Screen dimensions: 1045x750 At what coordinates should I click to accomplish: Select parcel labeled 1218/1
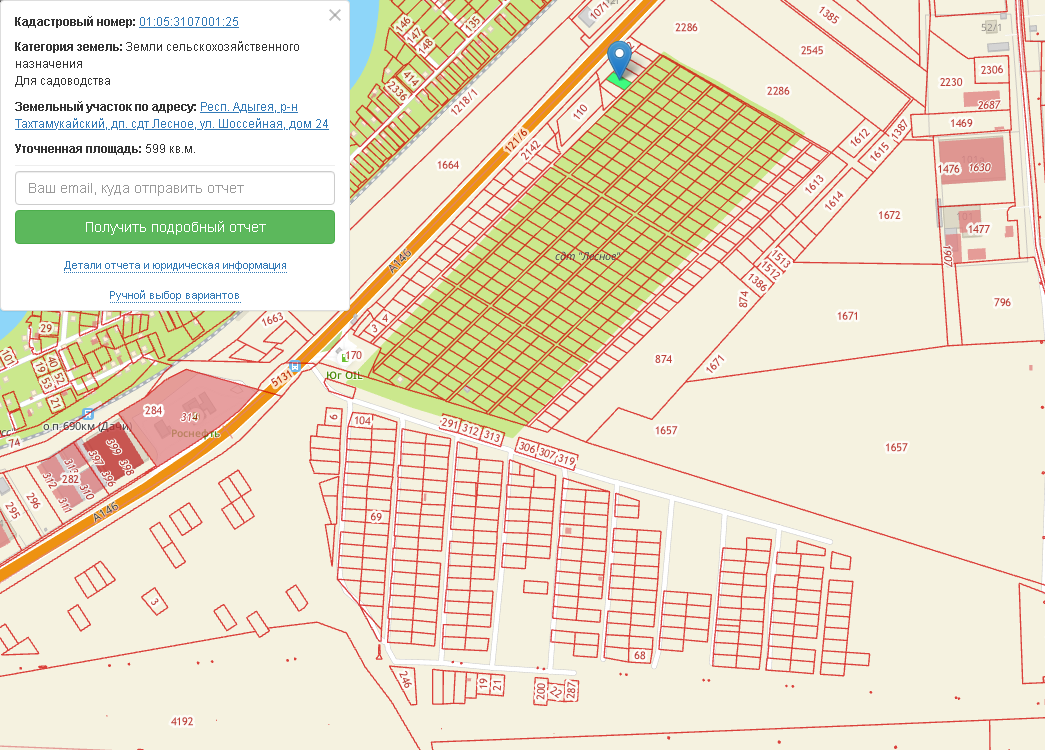click(x=464, y=102)
